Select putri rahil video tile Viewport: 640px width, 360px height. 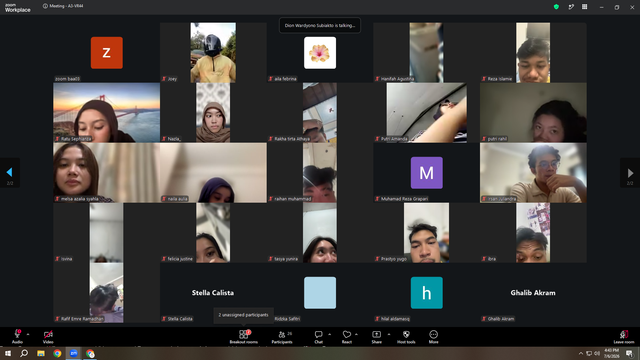coord(533,113)
